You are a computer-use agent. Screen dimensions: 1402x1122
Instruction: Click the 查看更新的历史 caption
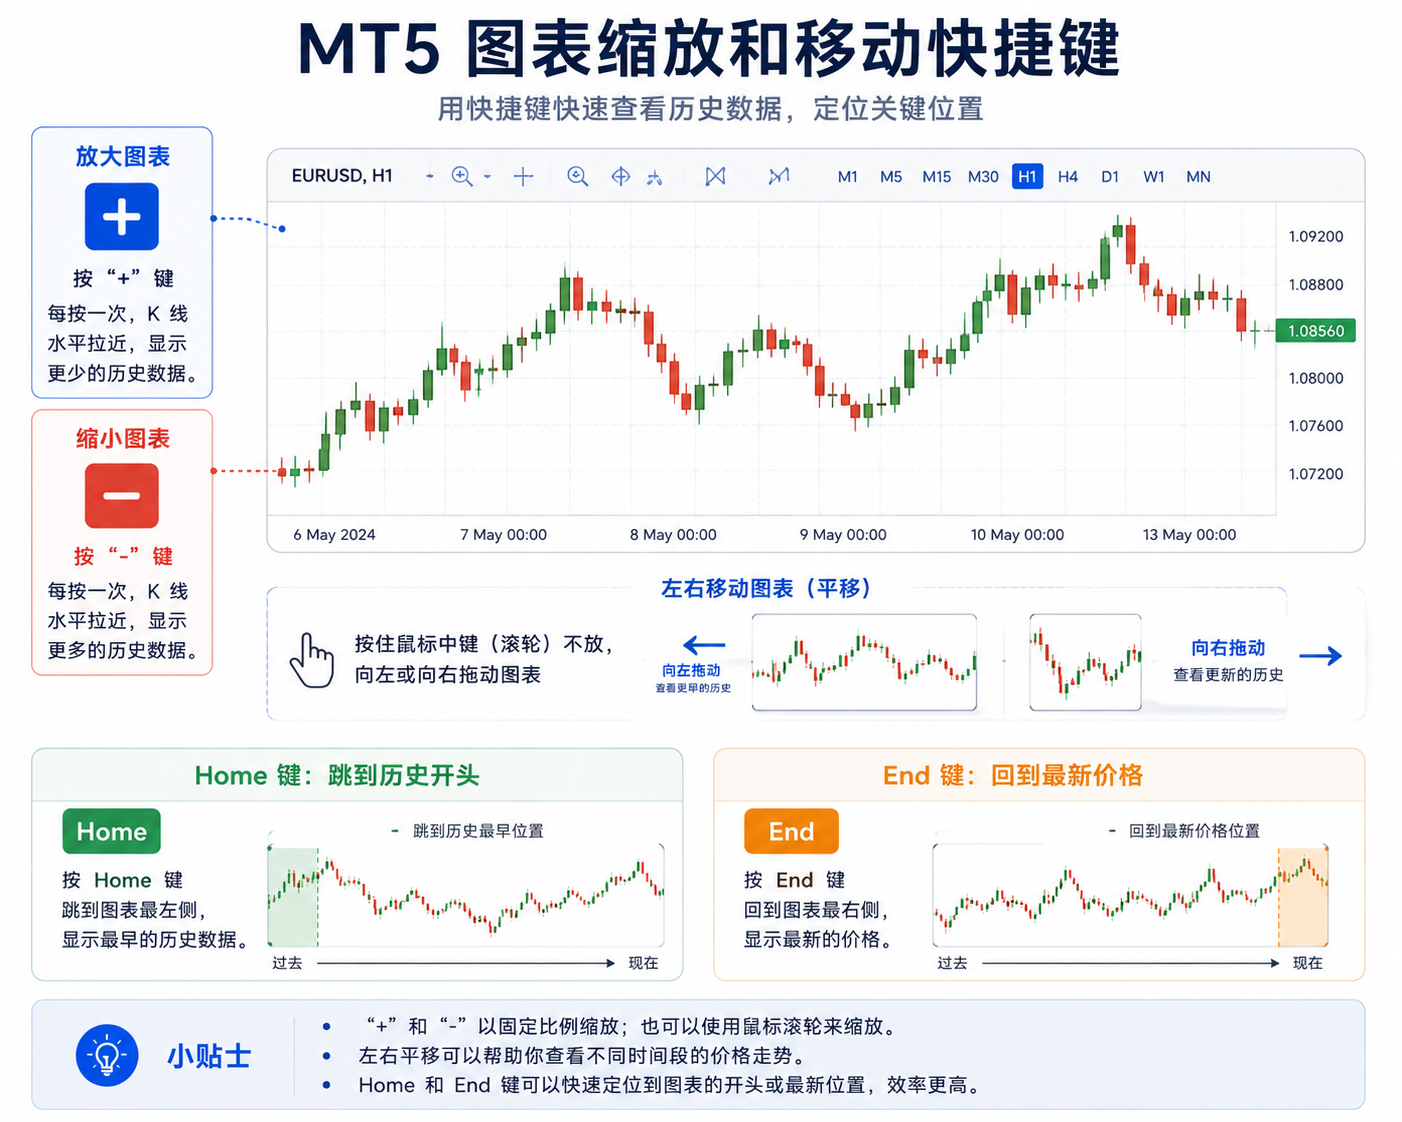(x=1228, y=675)
